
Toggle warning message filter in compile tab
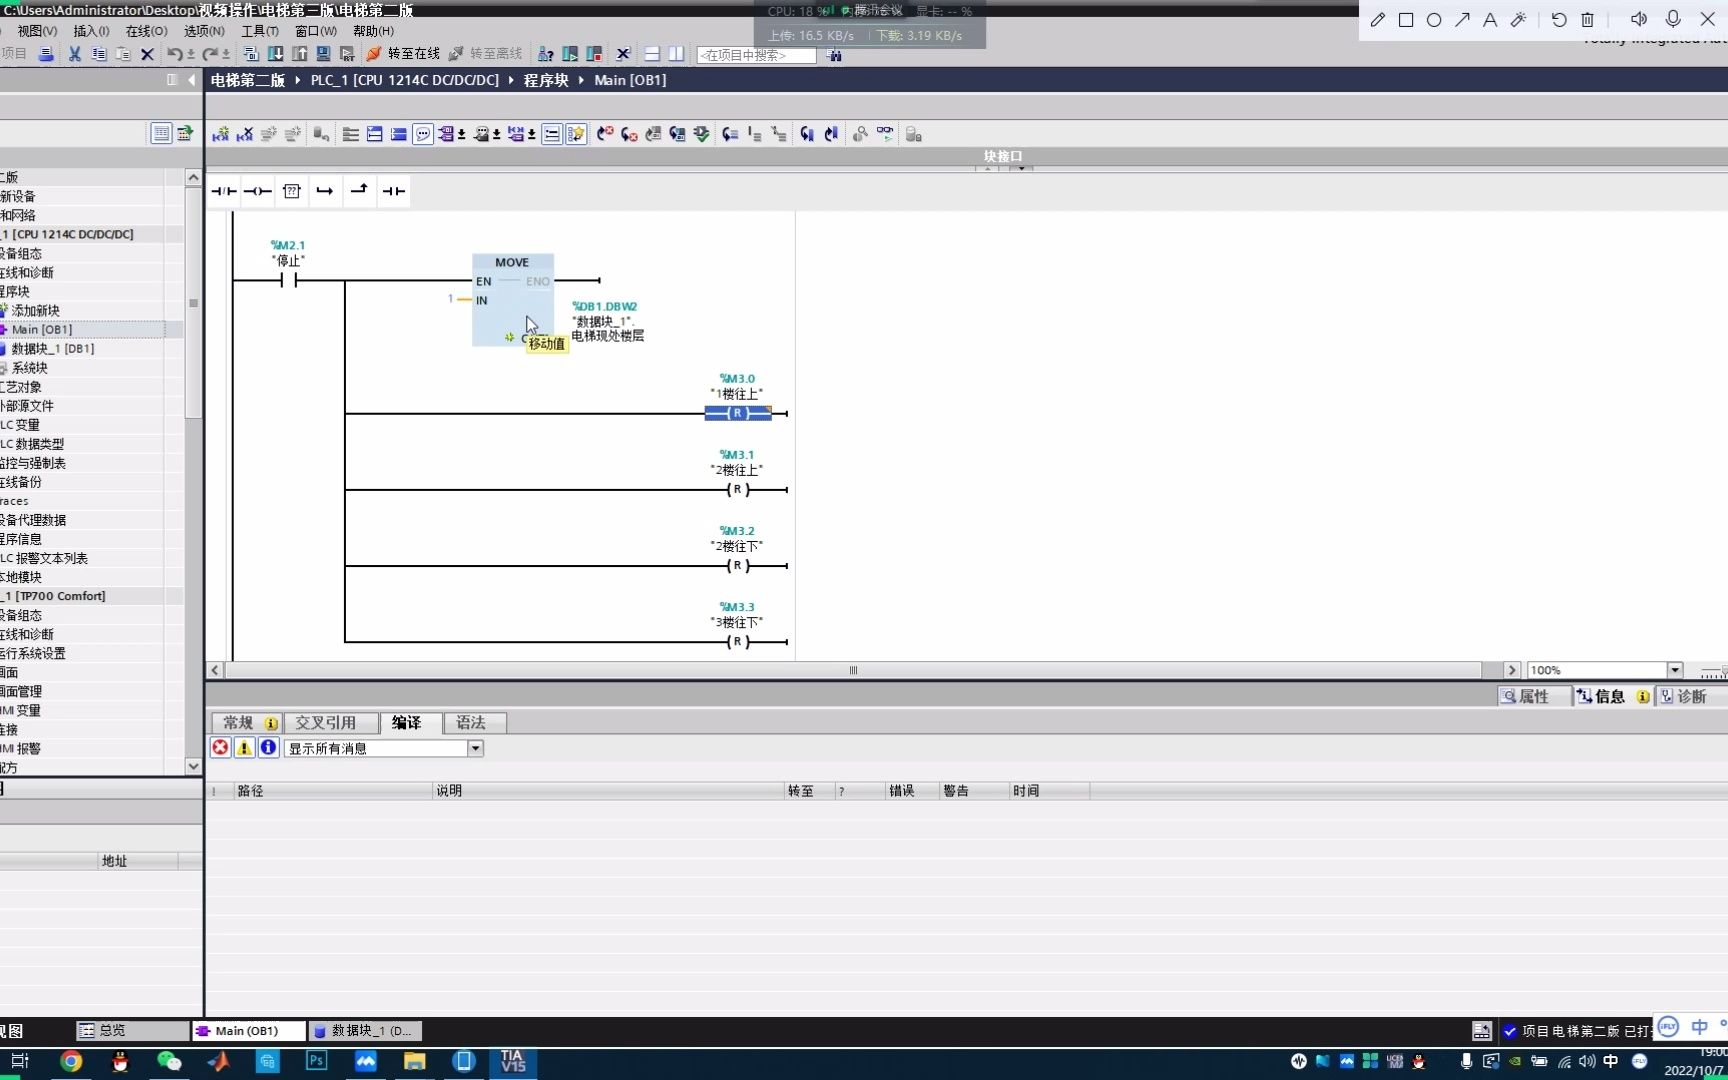244,748
